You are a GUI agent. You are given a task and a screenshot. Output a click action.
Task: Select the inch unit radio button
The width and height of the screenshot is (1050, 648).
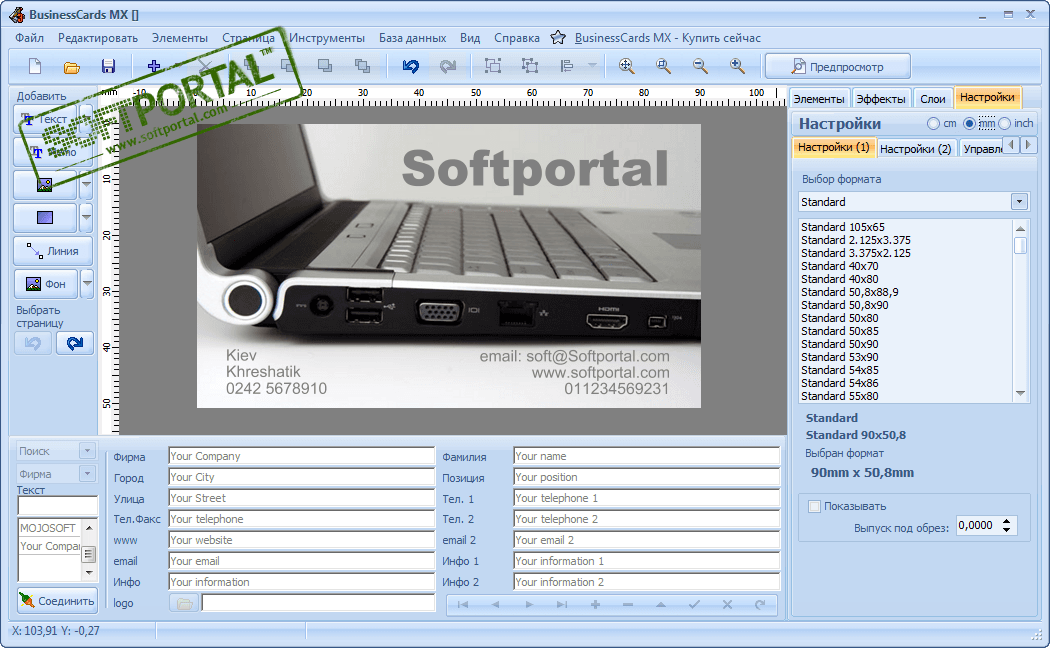(1004, 124)
